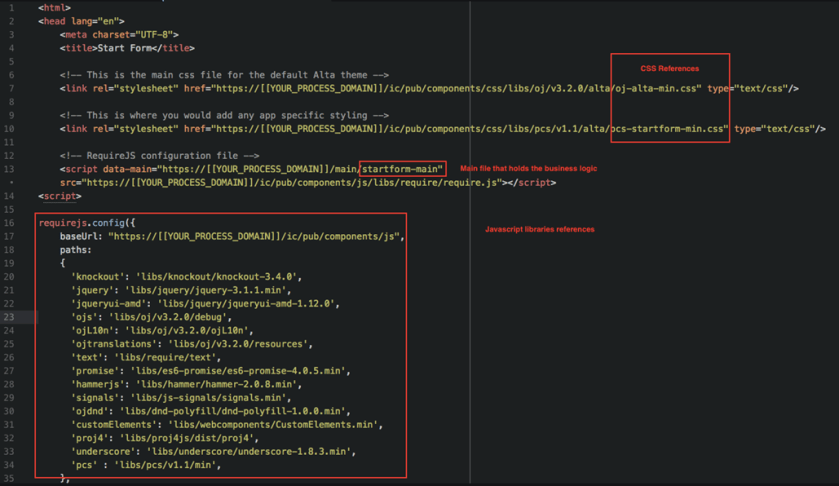This screenshot has height=486, width=839.
Task: Click the 'RequireJS configuration file' comment
Action: coord(160,156)
